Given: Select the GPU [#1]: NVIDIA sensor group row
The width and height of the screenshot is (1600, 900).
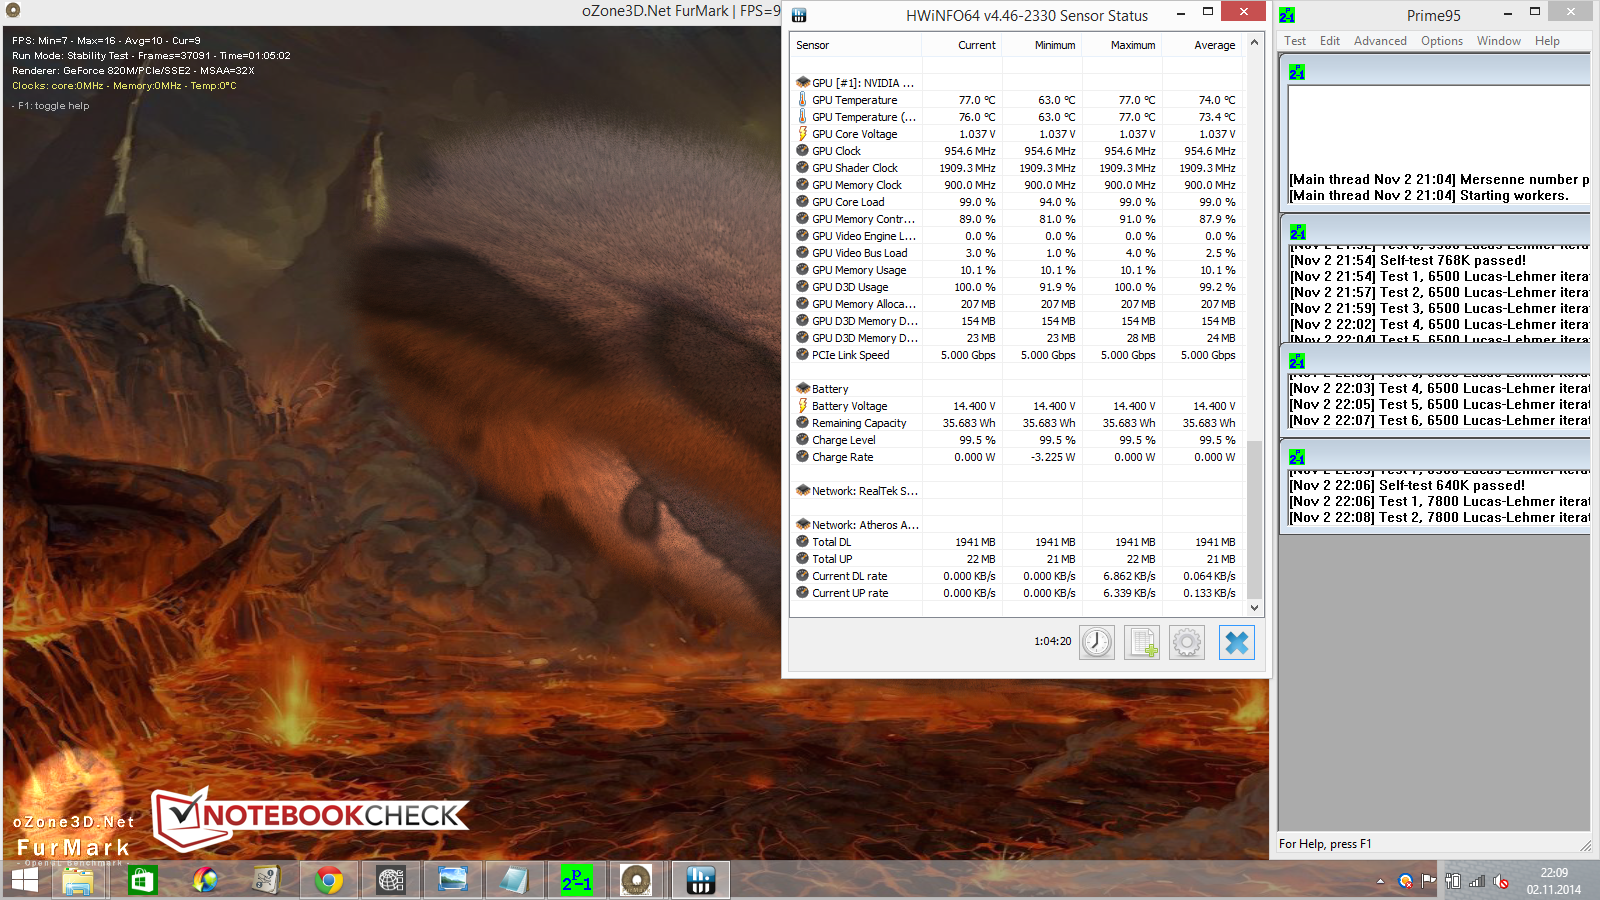Looking at the screenshot, I should (1018, 83).
